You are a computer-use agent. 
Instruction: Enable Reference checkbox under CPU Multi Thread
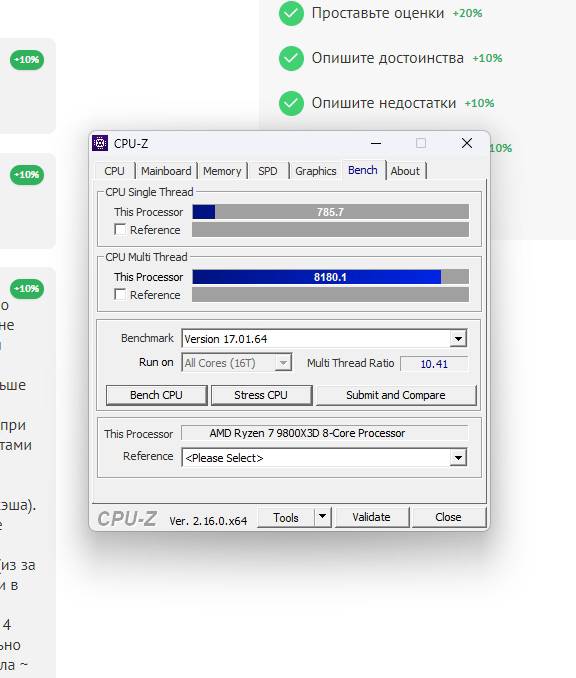[x=120, y=294]
